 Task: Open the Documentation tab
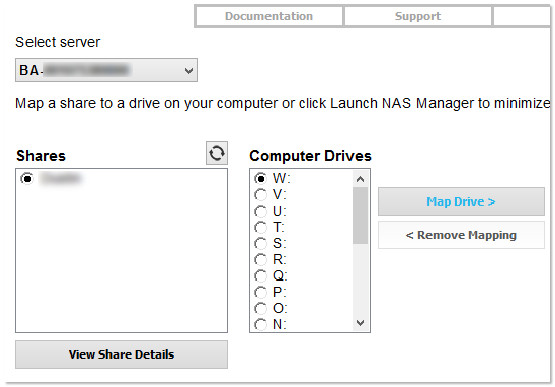269,16
